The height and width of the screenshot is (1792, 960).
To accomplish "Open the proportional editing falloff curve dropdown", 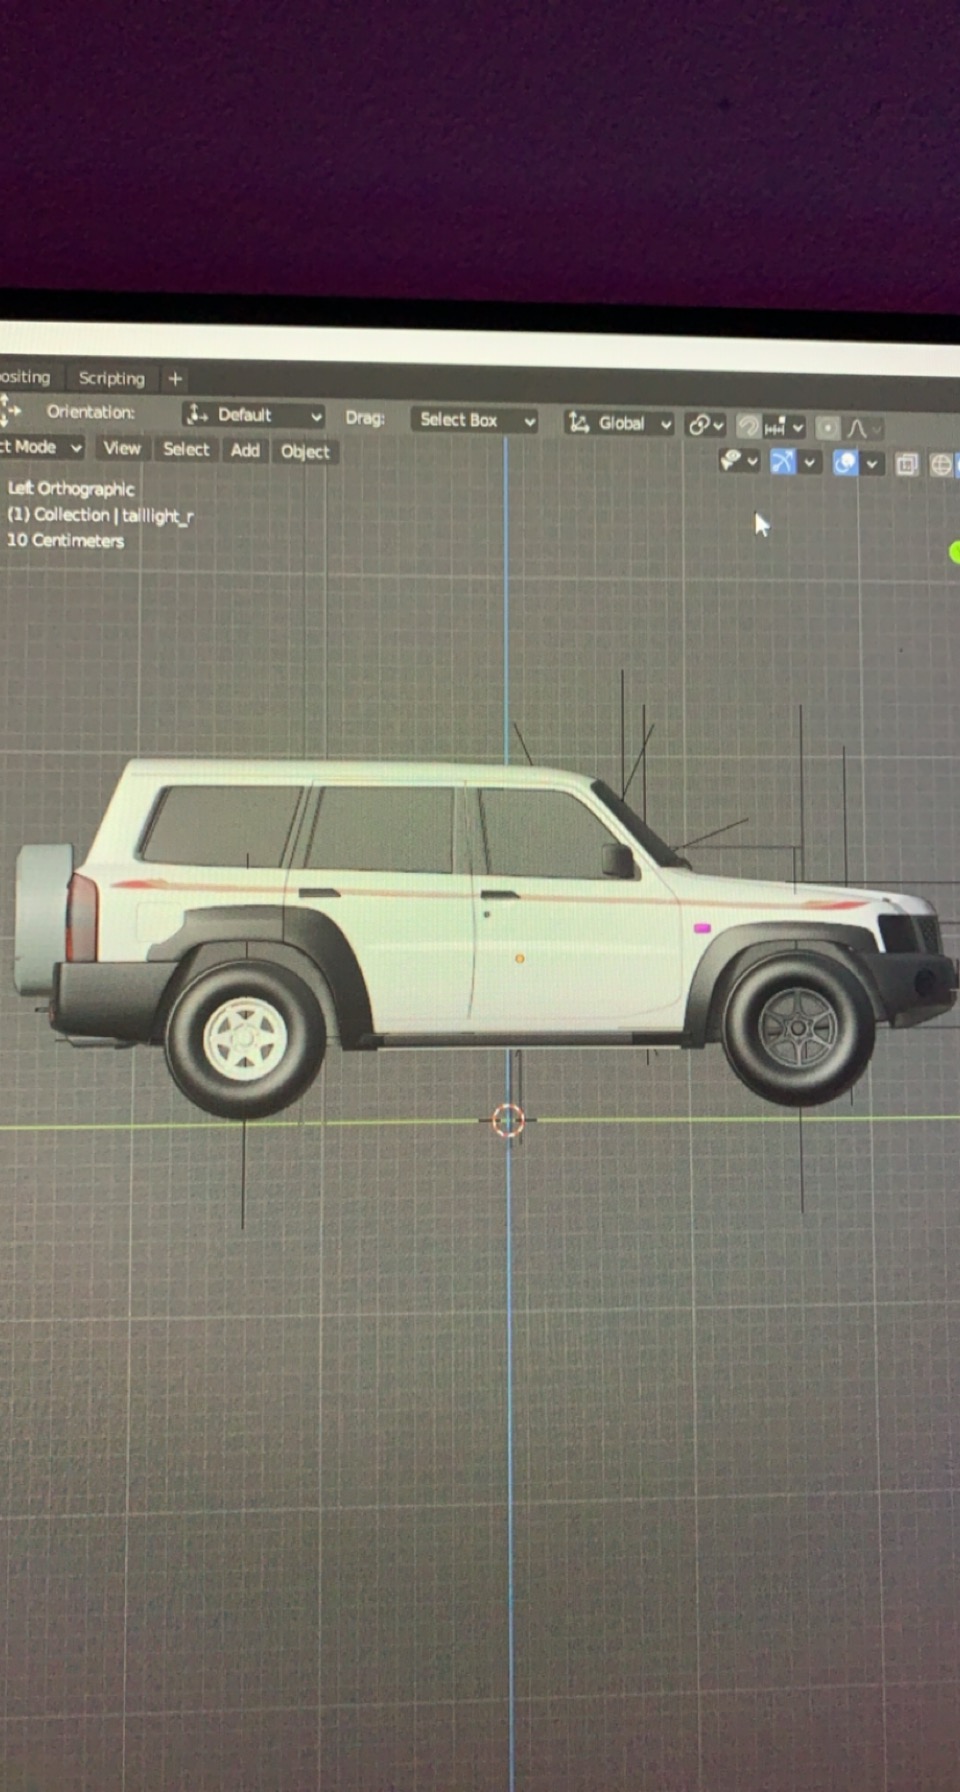I will click(x=864, y=429).
